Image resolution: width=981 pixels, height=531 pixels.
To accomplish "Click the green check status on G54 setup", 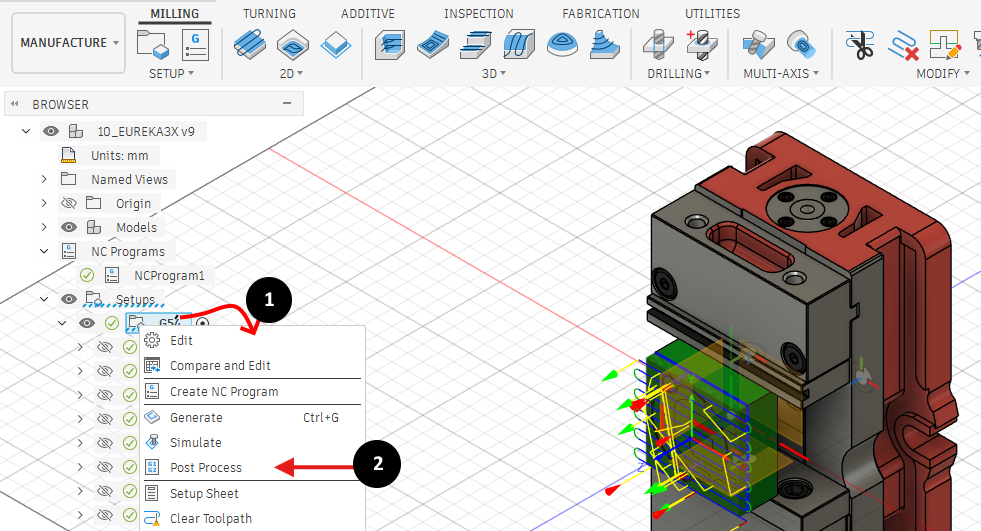I will pyautogui.click(x=112, y=323).
